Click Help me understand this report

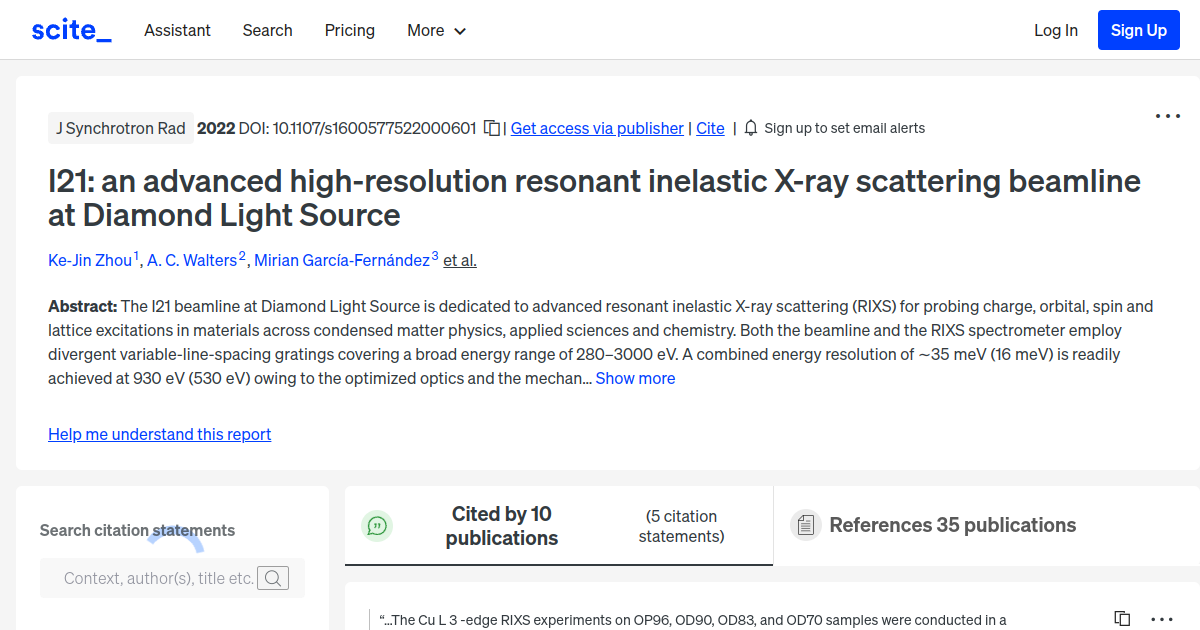pos(159,434)
